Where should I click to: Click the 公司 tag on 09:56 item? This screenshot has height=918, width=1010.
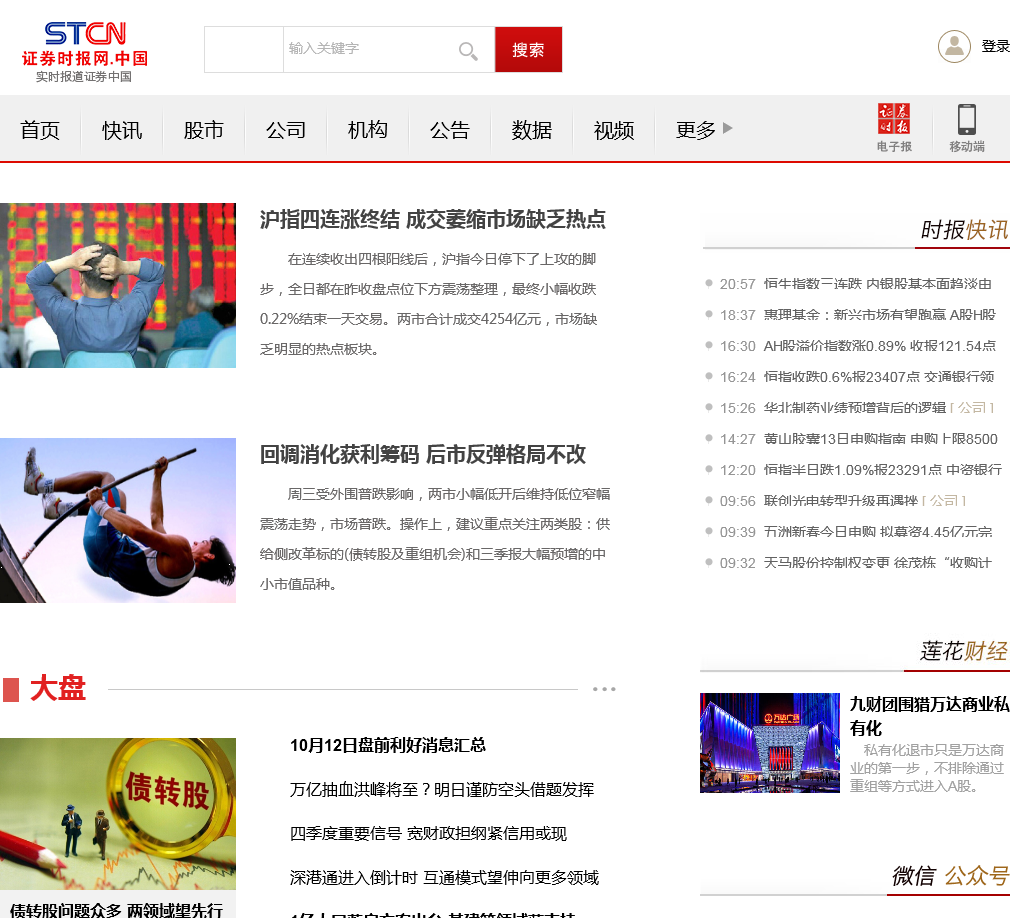click(944, 501)
